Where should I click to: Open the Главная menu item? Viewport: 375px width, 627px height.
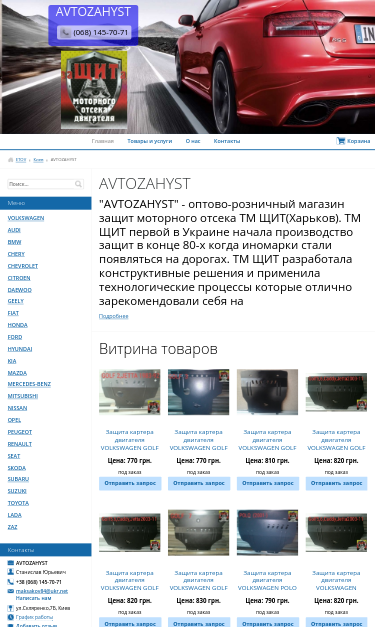(x=103, y=141)
